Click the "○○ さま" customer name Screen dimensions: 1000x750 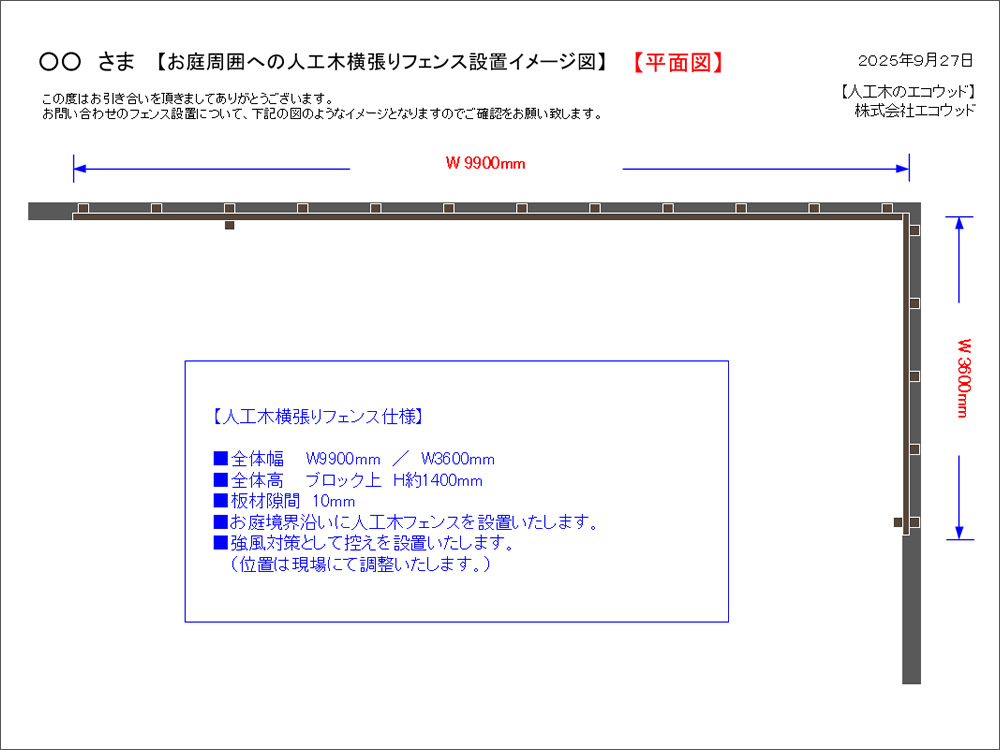pyautogui.click(x=86, y=63)
